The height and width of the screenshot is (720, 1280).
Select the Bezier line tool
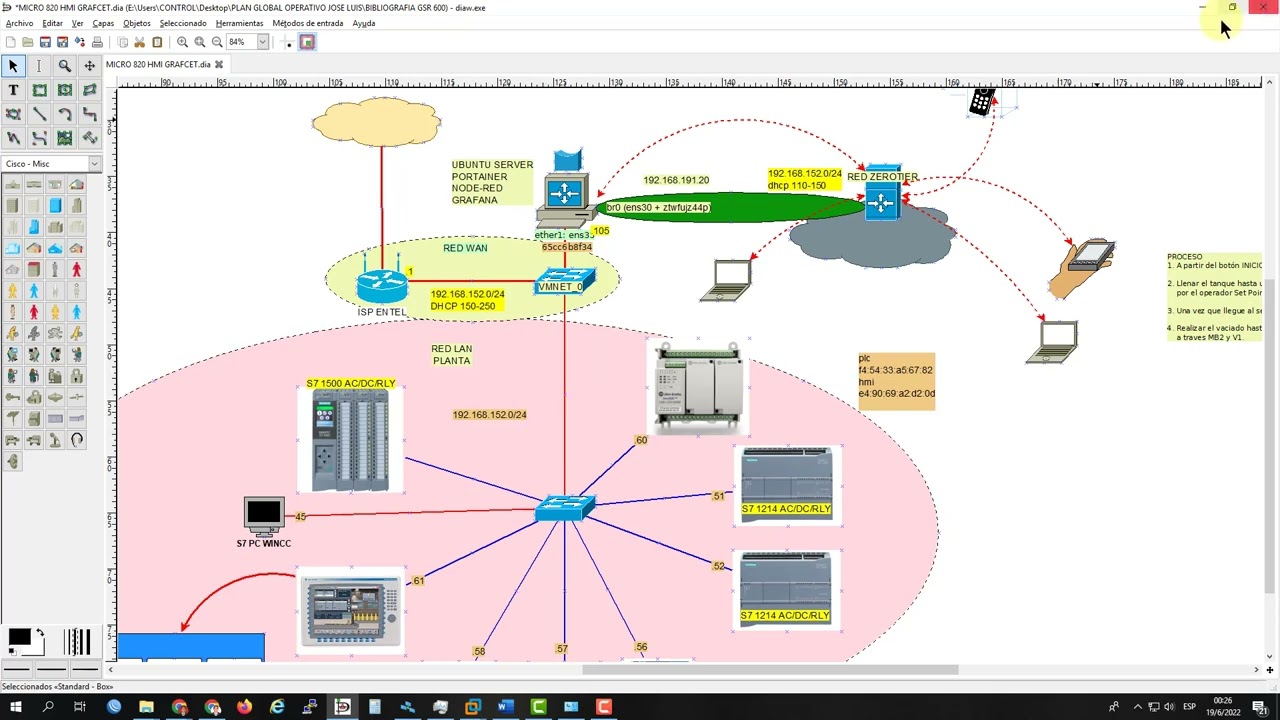tap(39, 138)
